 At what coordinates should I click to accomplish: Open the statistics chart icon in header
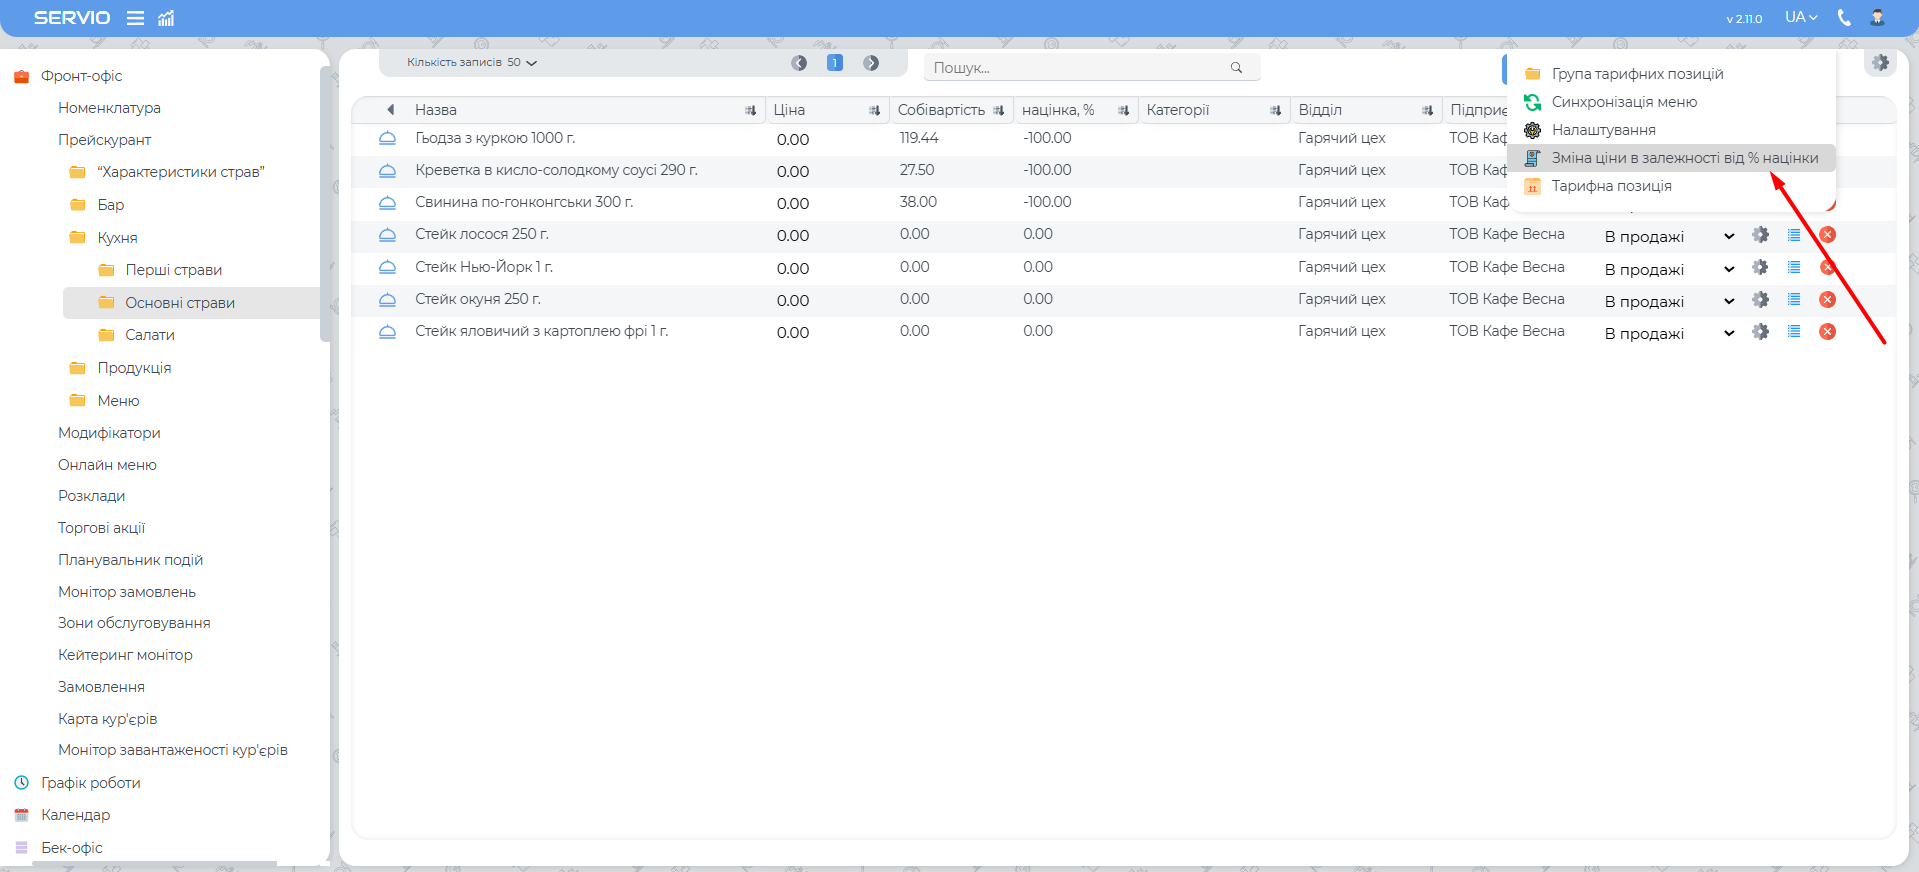pos(166,18)
